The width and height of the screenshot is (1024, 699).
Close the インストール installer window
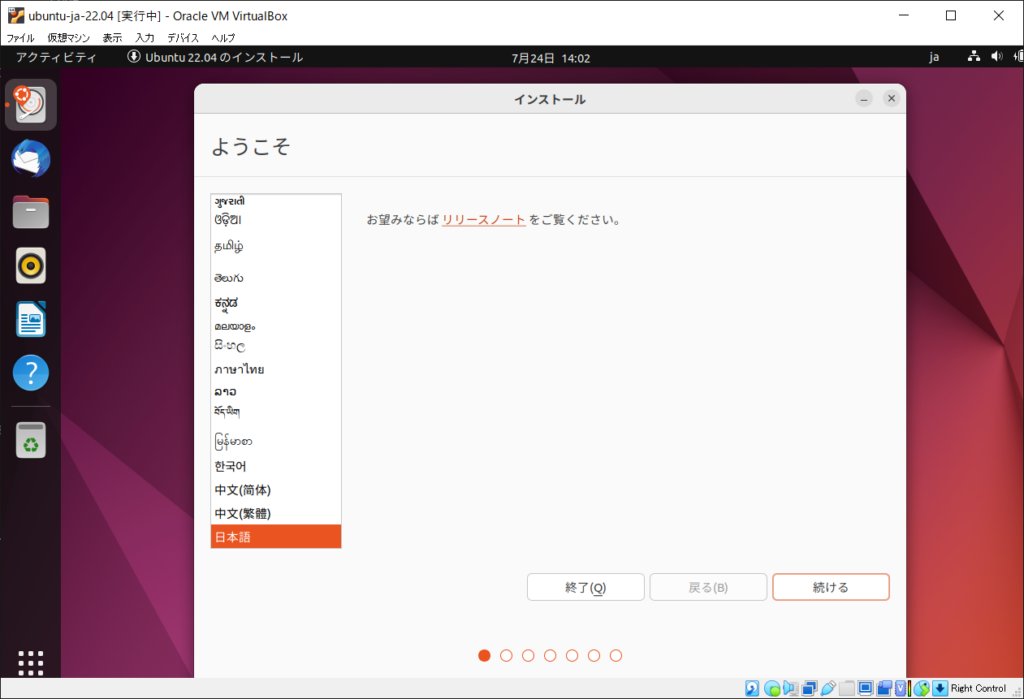[x=891, y=99]
